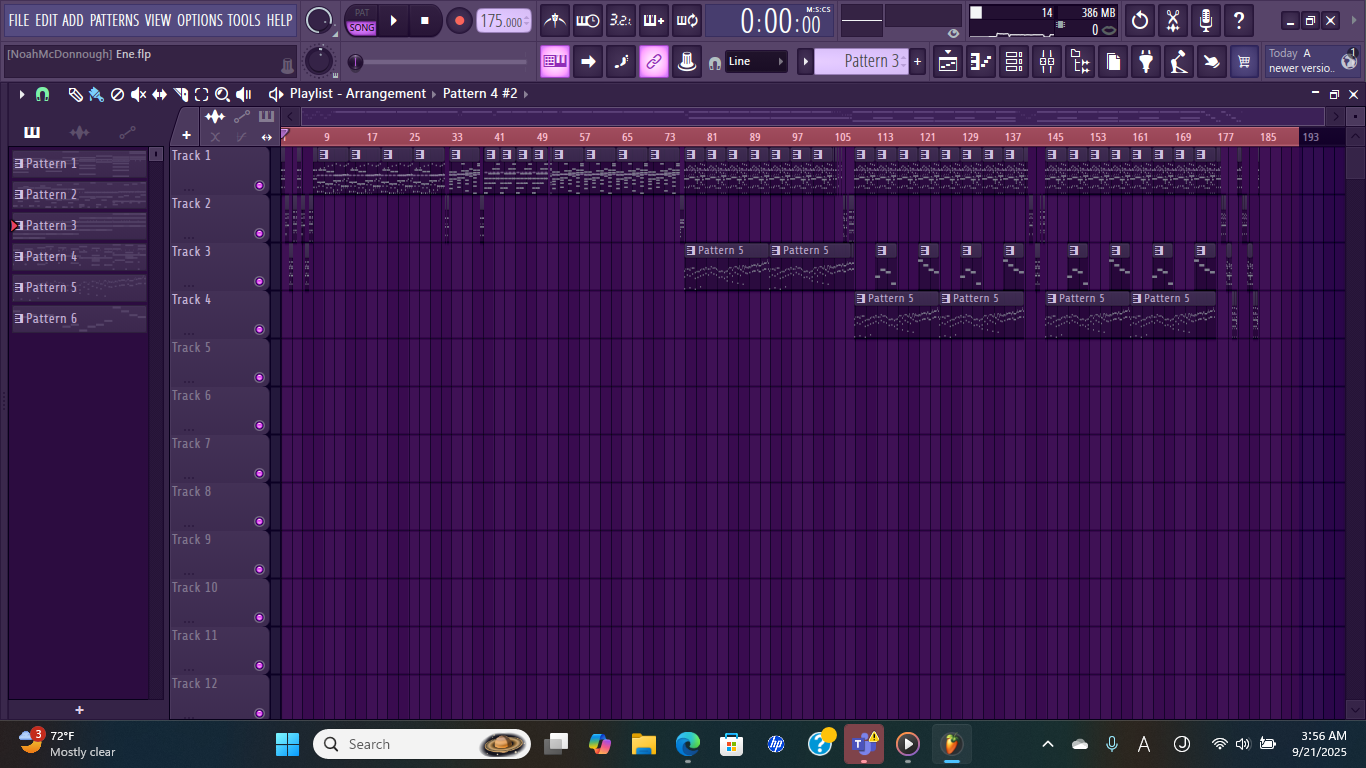Open the Piano roll from toolbar
Image resolution: width=1366 pixels, height=768 pixels.
(x=981, y=61)
